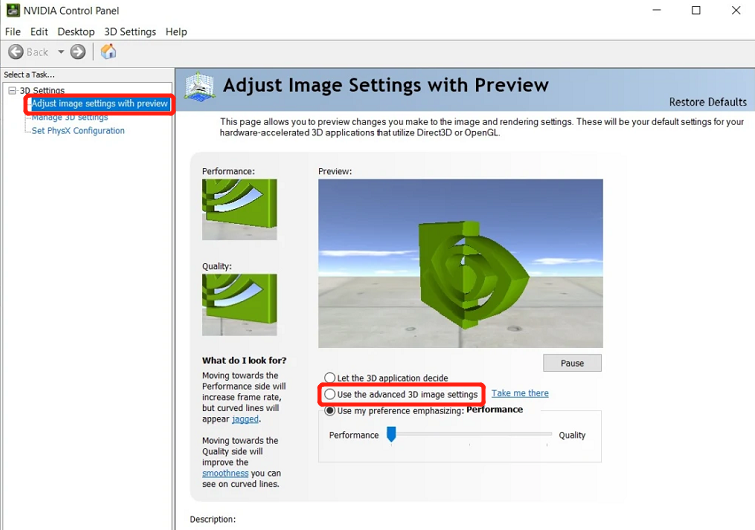Open the Desktop menu
This screenshot has height=530, width=755.
pyautogui.click(x=76, y=32)
